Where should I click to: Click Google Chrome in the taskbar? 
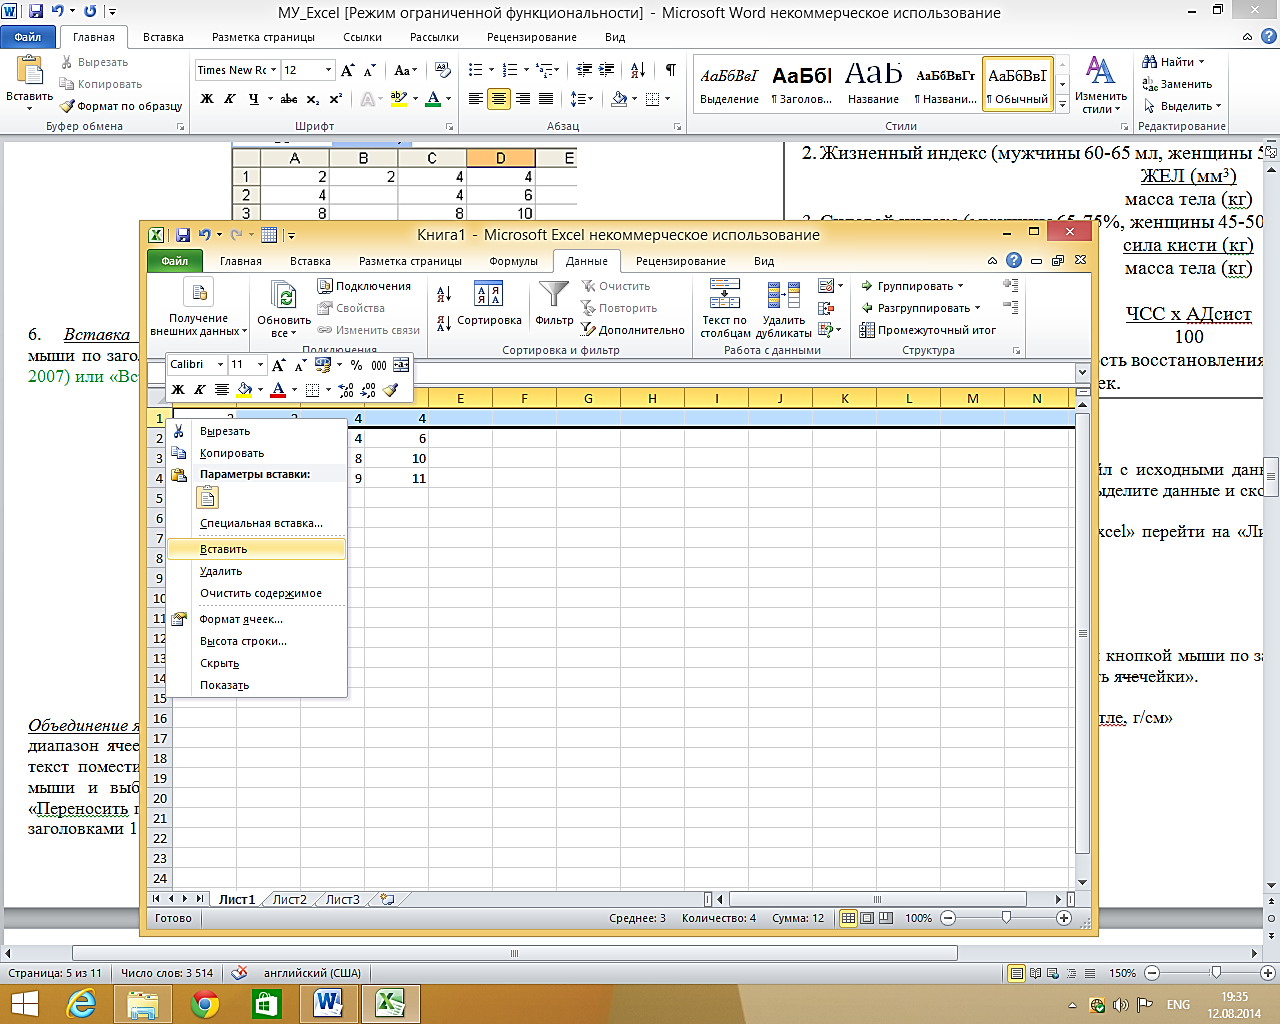click(205, 1004)
